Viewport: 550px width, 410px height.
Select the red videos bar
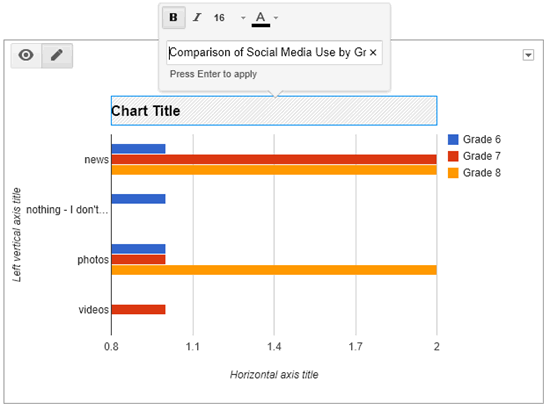139,310
